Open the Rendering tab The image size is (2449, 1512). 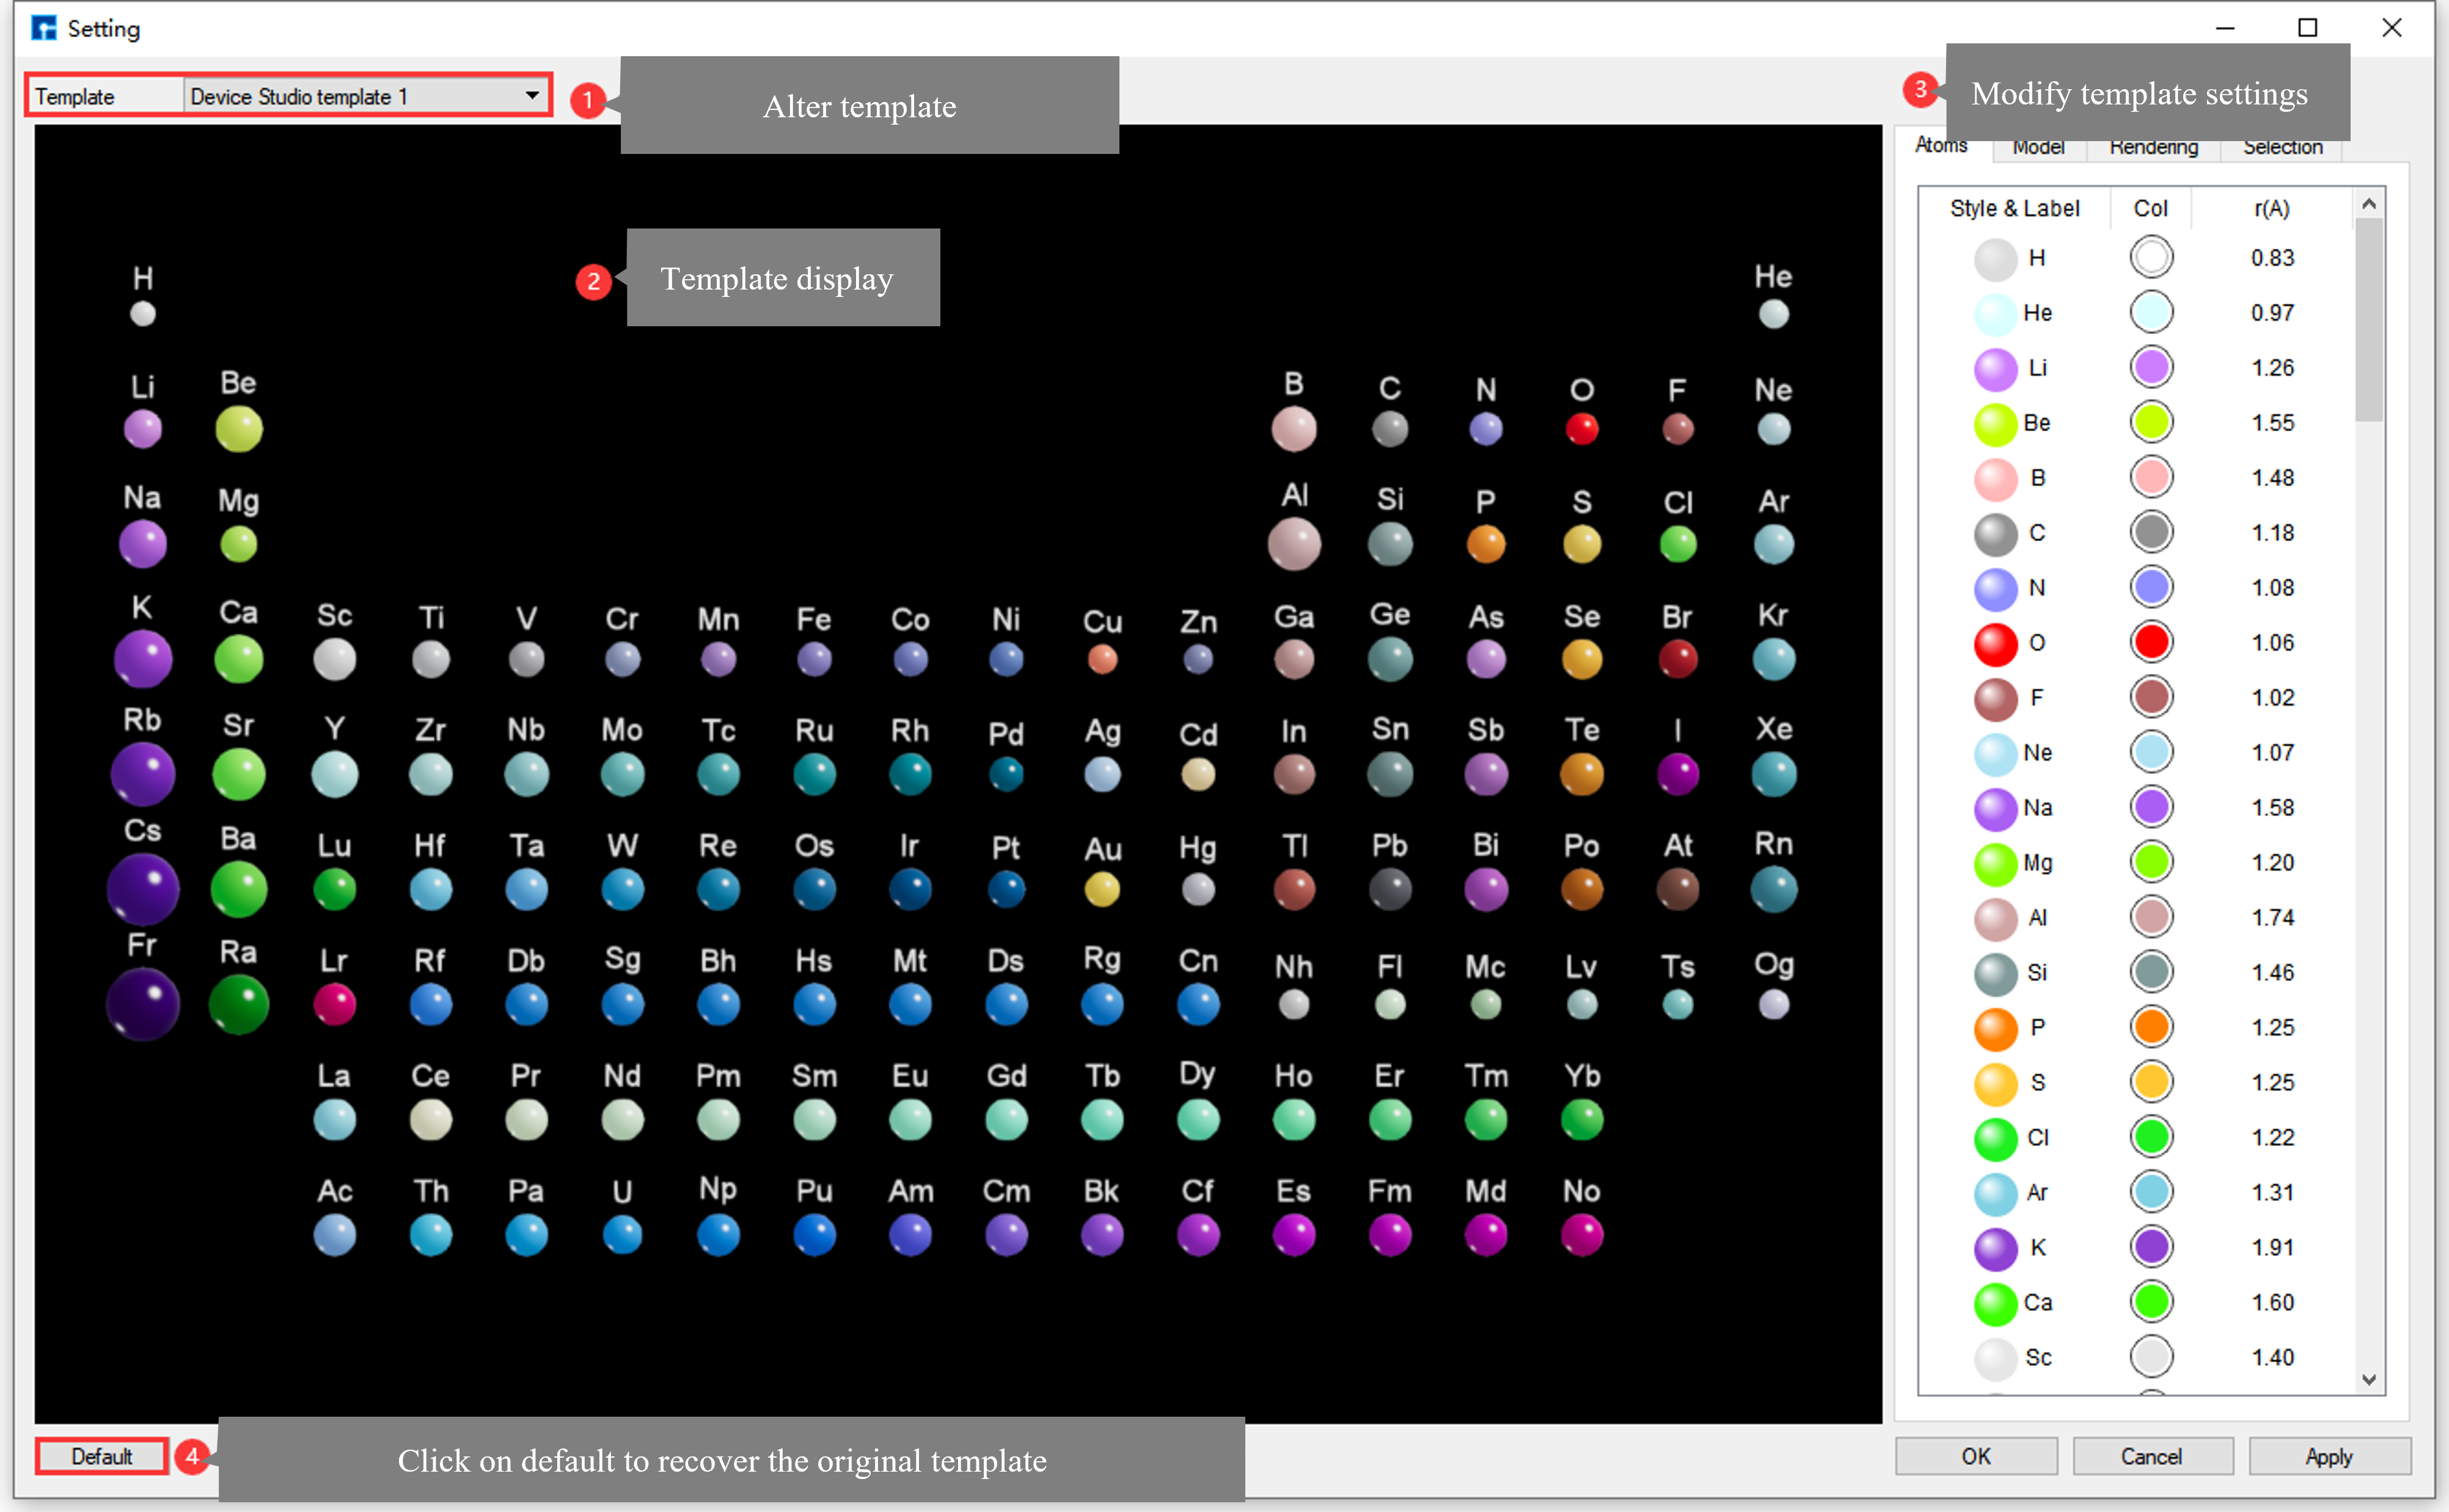(2153, 147)
